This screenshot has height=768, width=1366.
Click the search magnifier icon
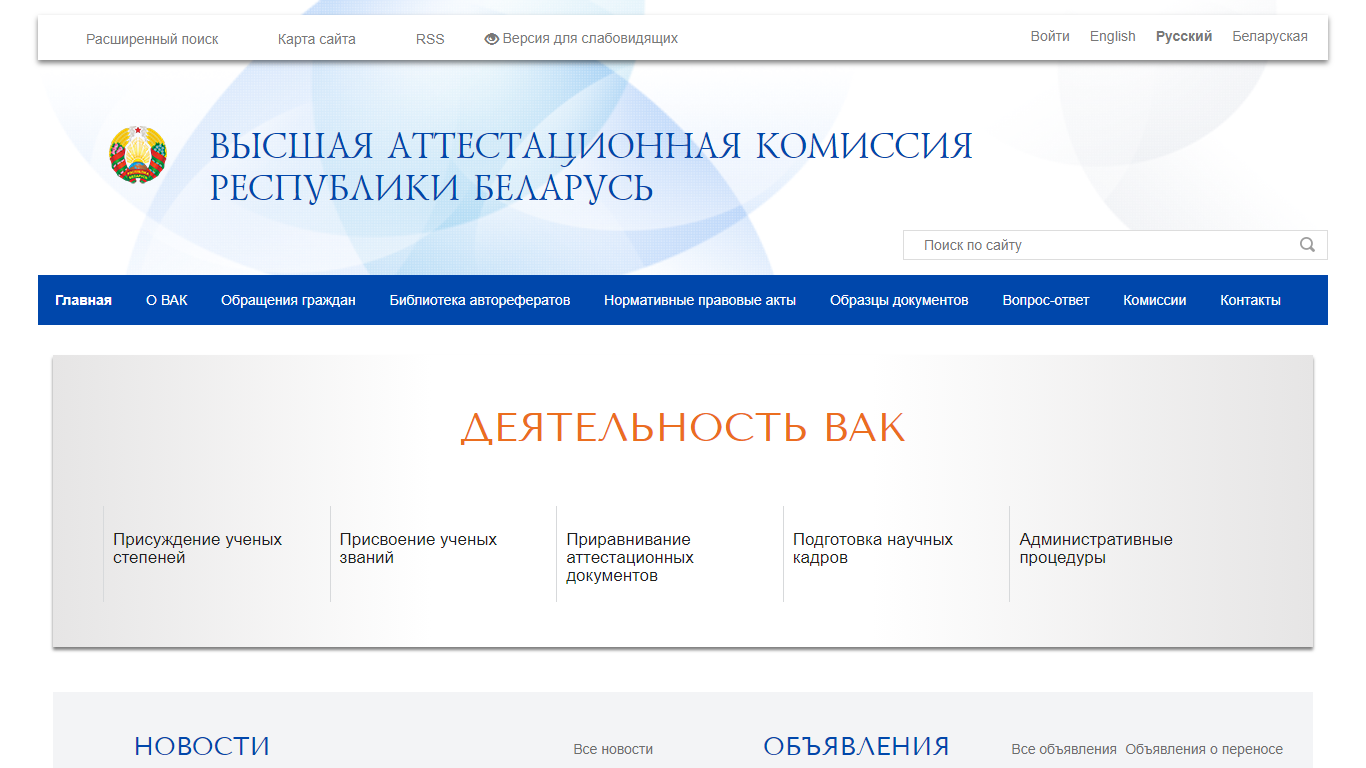click(x=1307, y=245)
